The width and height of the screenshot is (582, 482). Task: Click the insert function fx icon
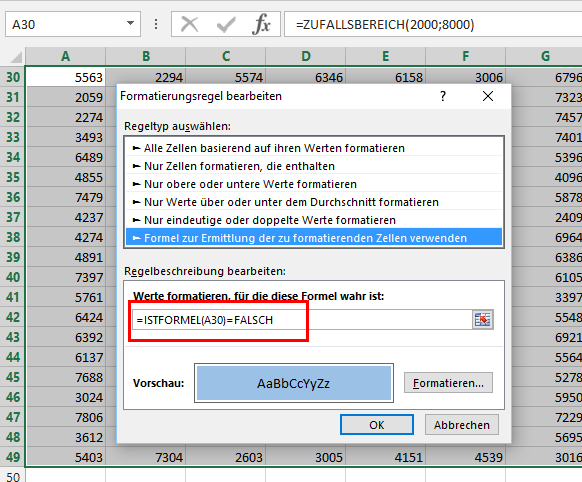click(261, 24)
